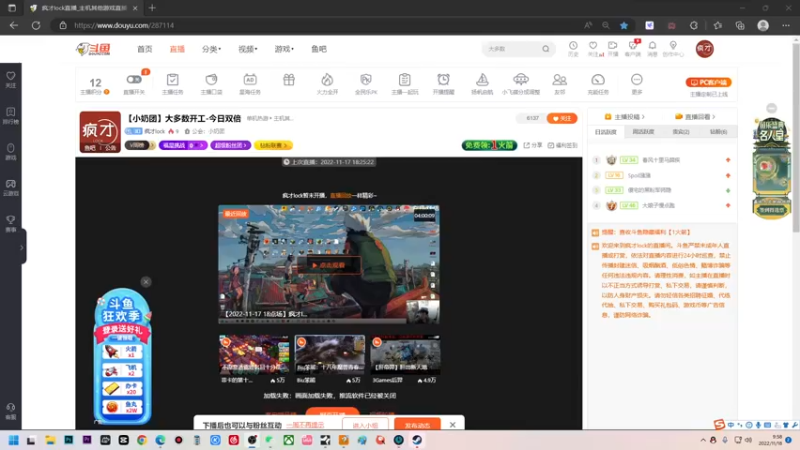Viewport: 800px width, 450px height.
Task: Open the AD advertising task icon
Action: pos(250,80)
